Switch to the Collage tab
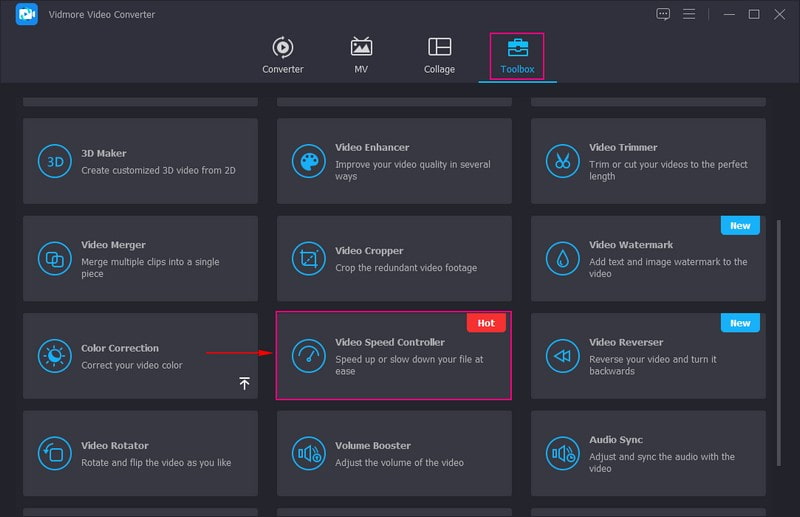 point(439,56)
